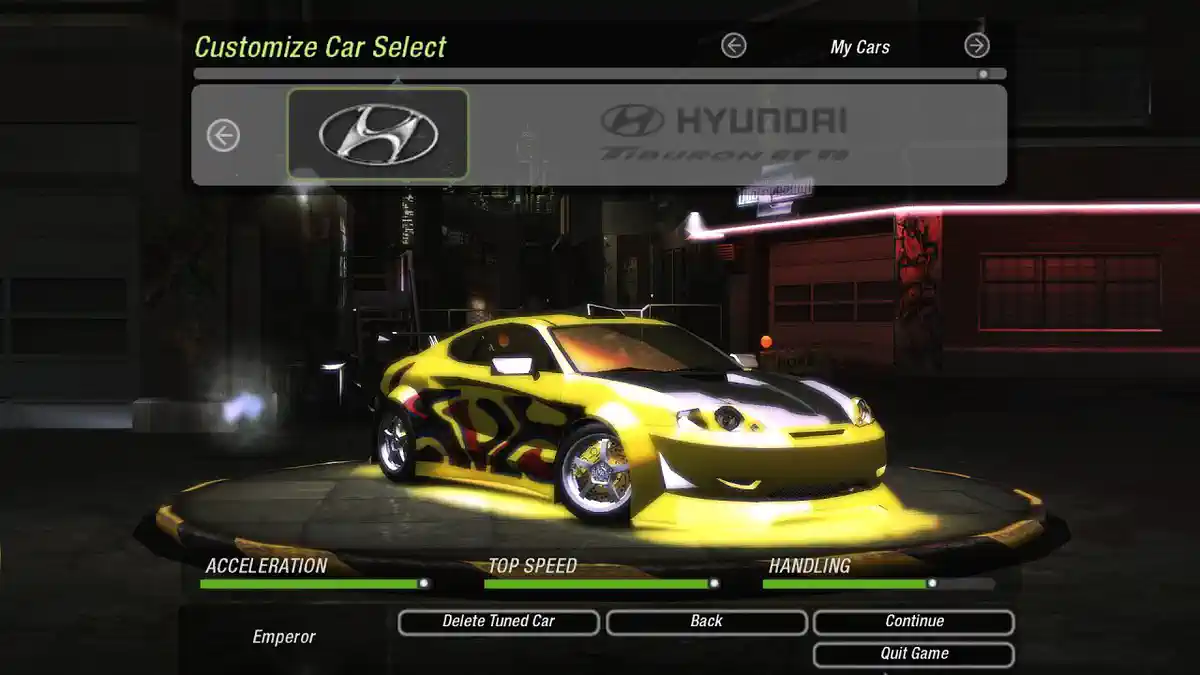This screenshot has width=1200, height=675.
Task: Click the My Cars category label
Action: pos(860,47)
